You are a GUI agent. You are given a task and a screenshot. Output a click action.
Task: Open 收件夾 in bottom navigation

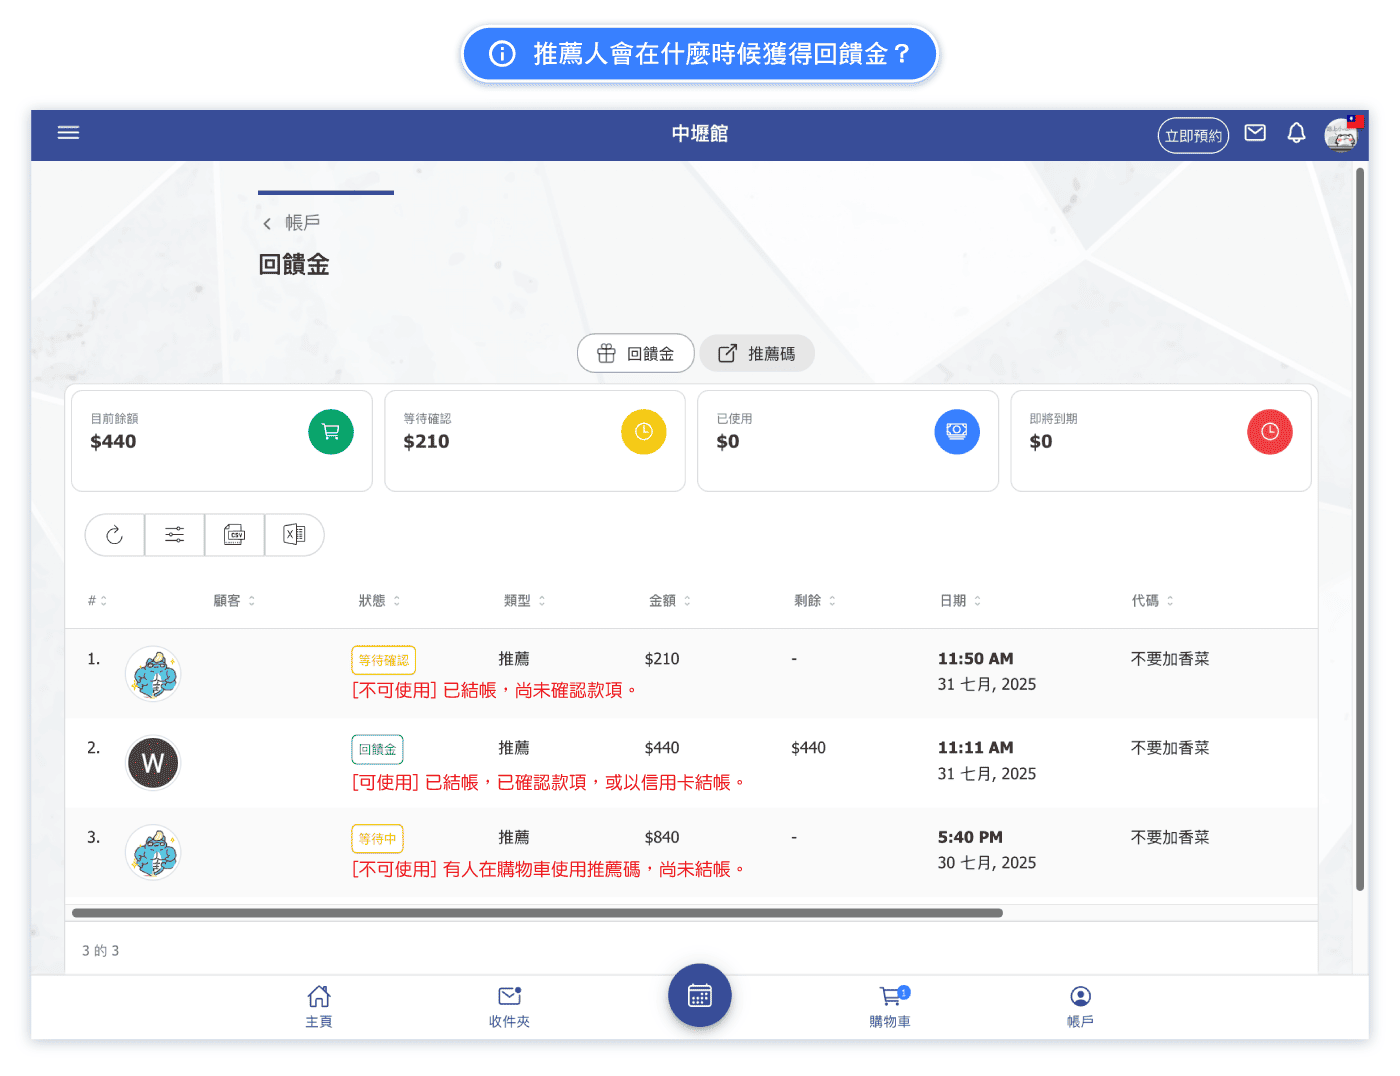(x=509, y=1005)
